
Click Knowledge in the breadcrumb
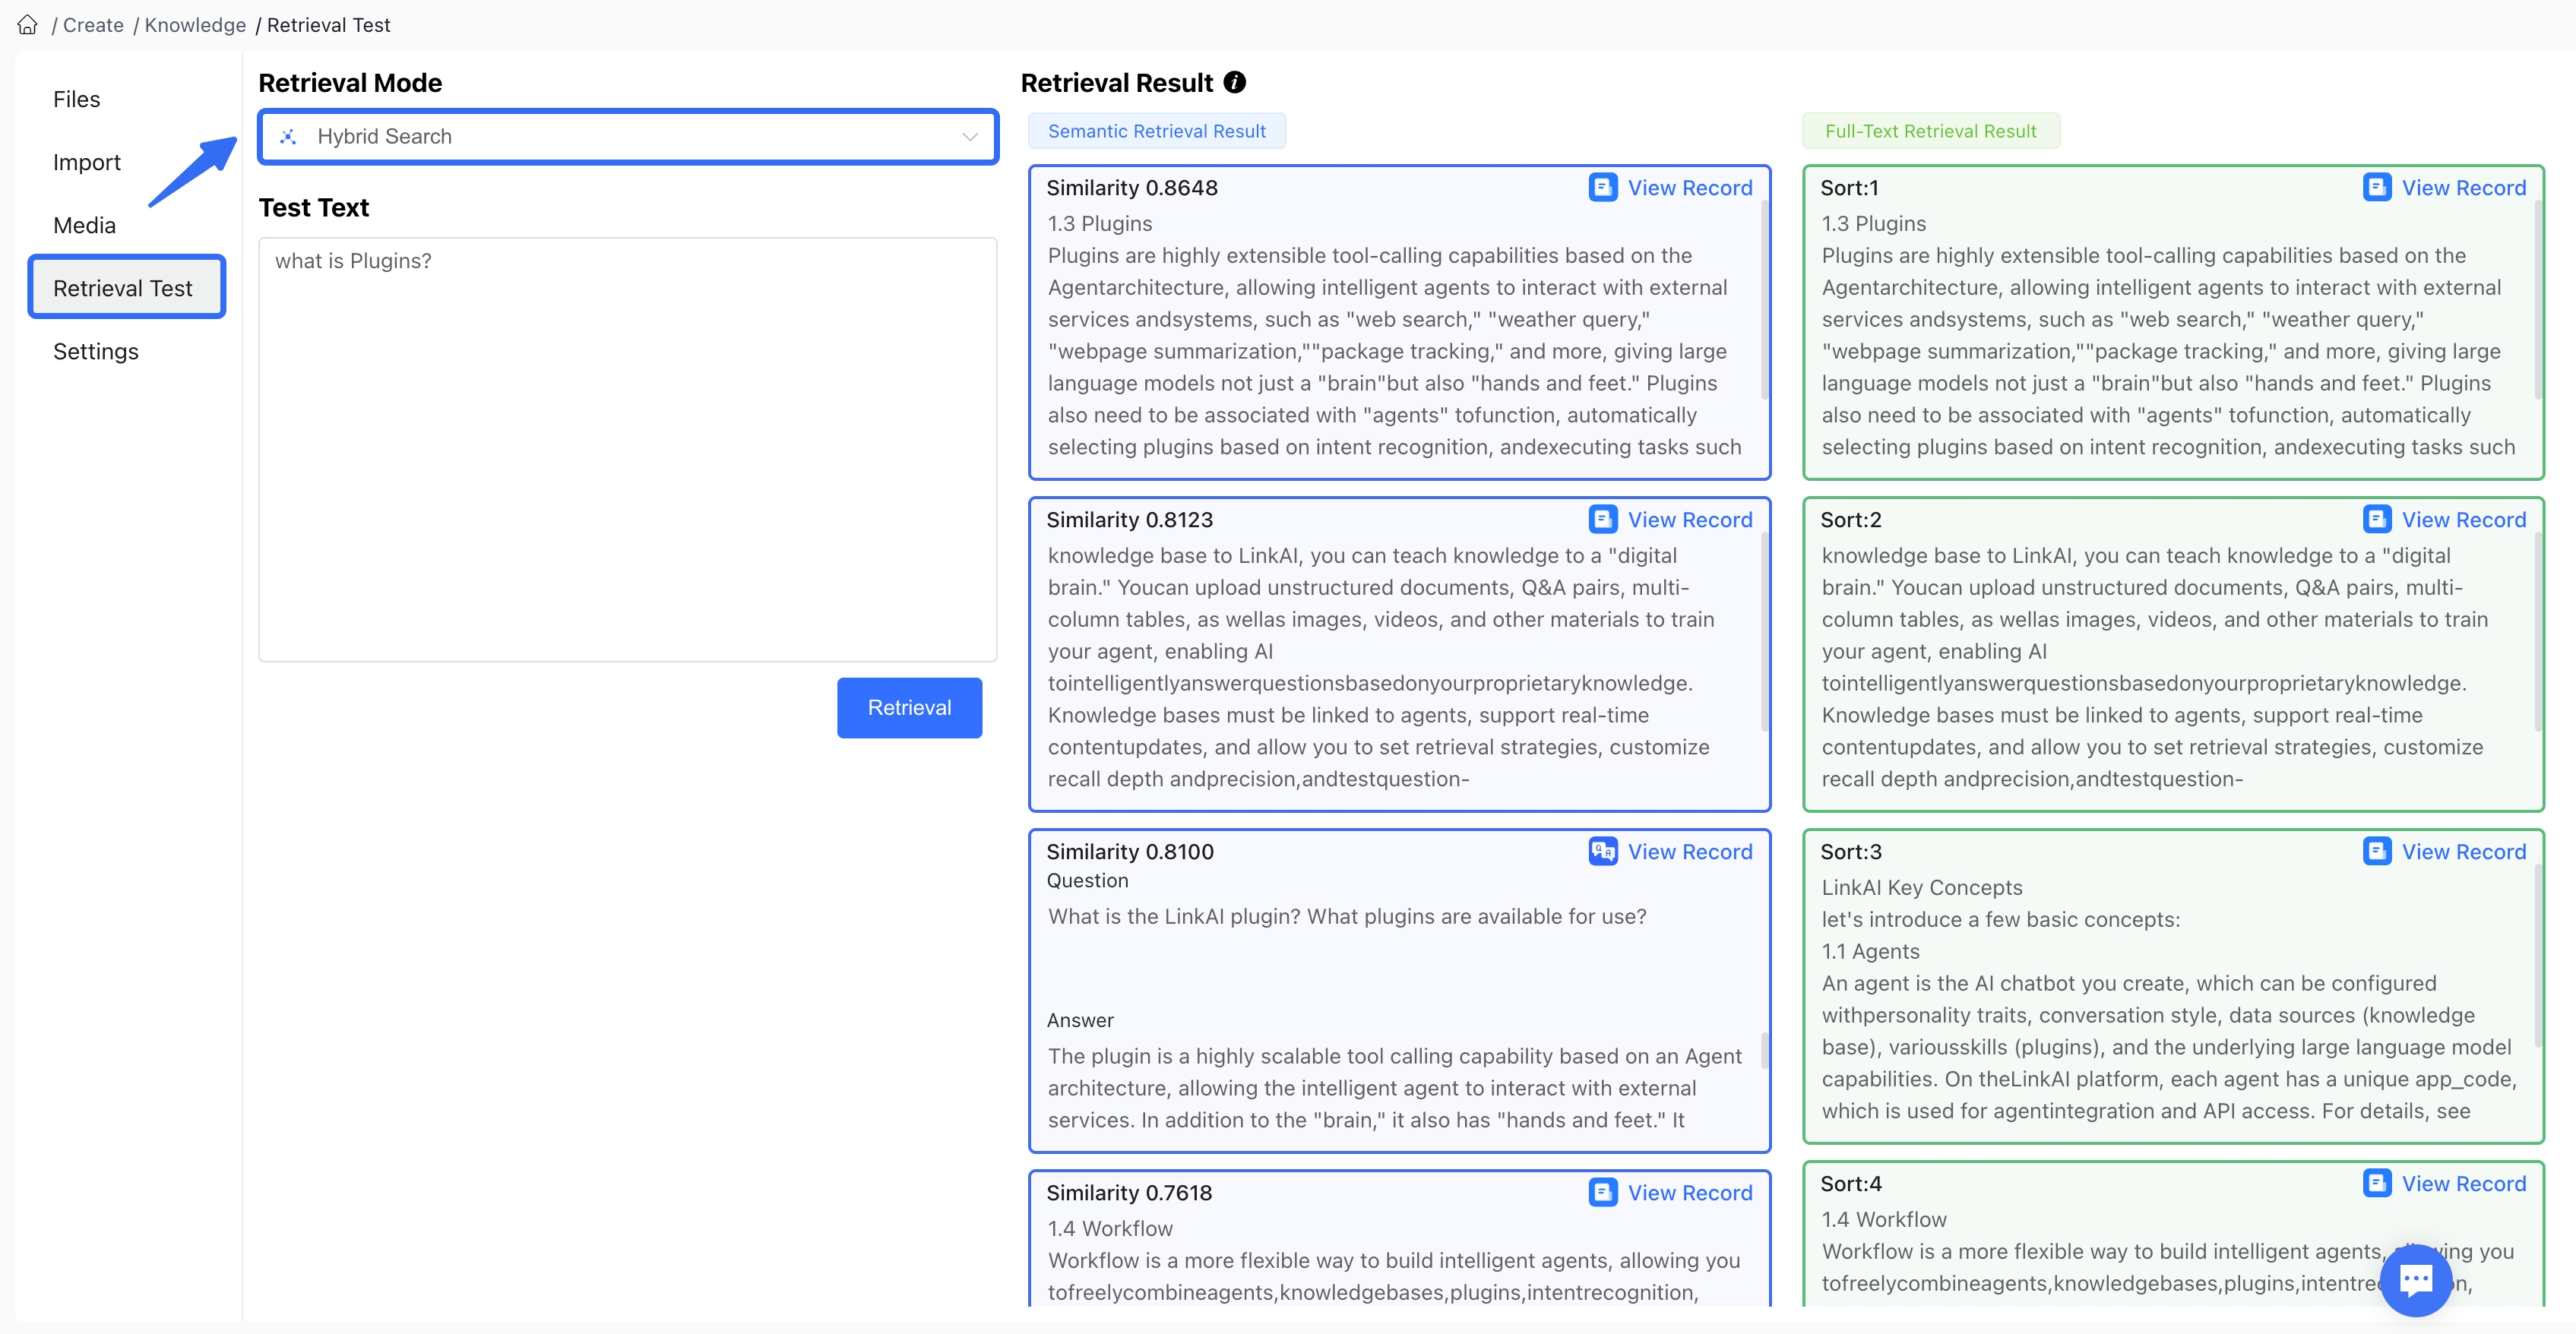click(195, 25)
